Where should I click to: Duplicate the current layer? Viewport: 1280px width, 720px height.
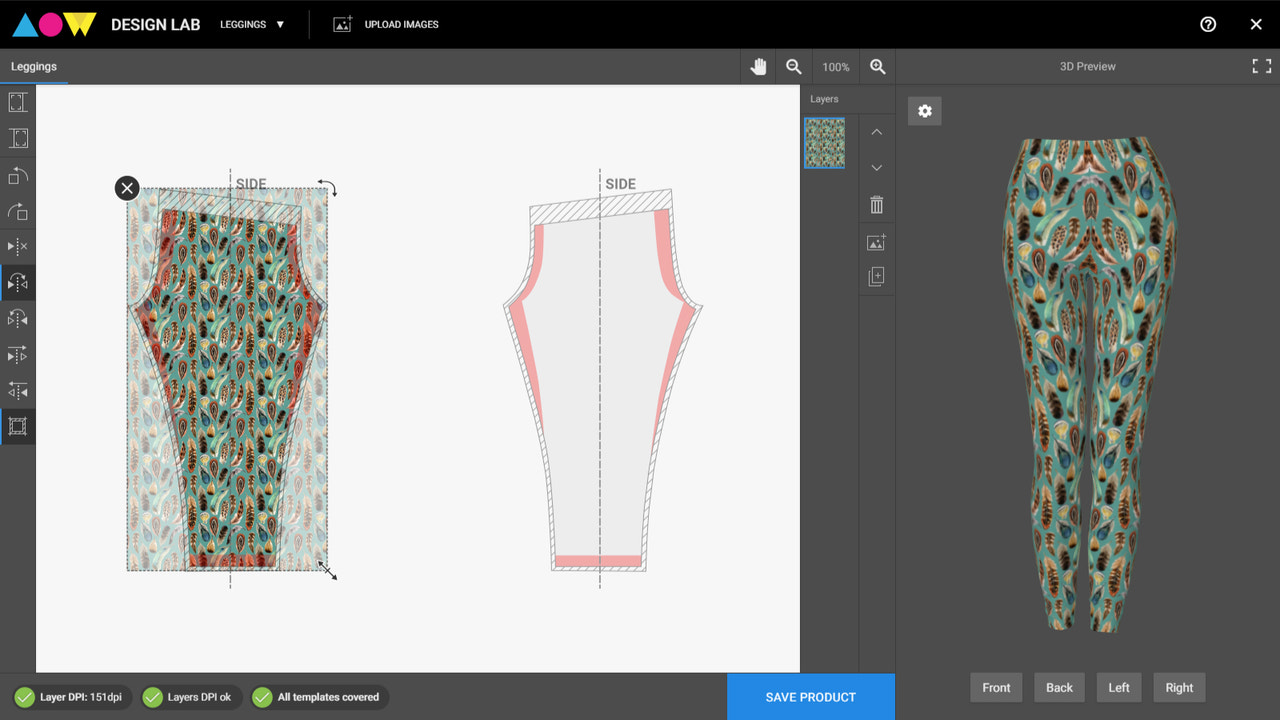(876, 275)
